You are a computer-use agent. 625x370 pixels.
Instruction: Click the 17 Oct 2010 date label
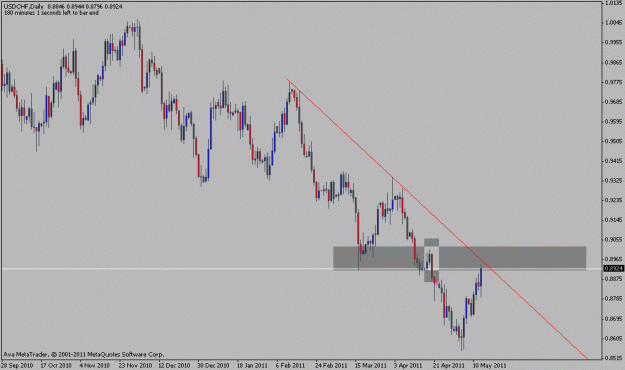(x=56, y=365)
